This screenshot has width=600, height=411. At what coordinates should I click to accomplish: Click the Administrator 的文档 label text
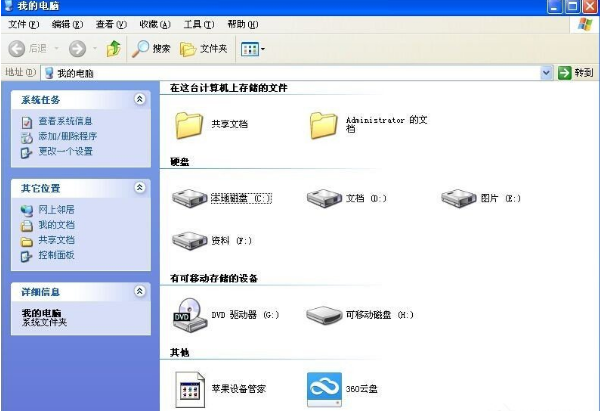(386, 124)
